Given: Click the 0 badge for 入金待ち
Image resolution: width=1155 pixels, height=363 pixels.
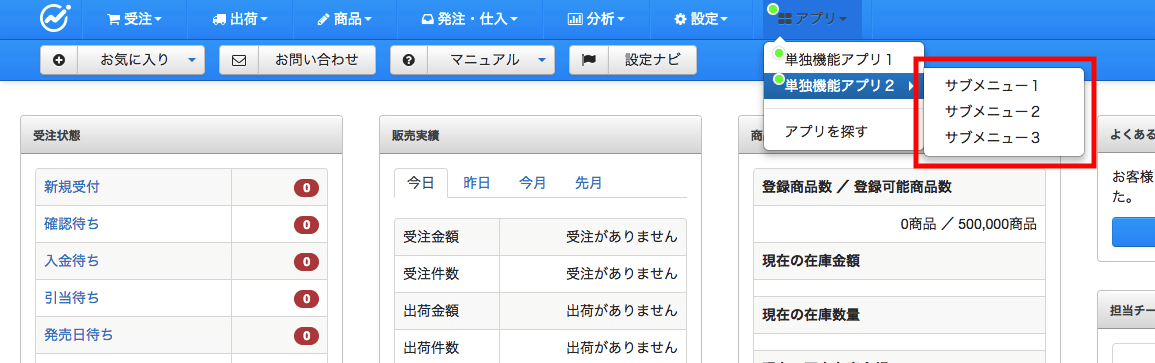Looking at the screenshot, I should pos(306,261).
